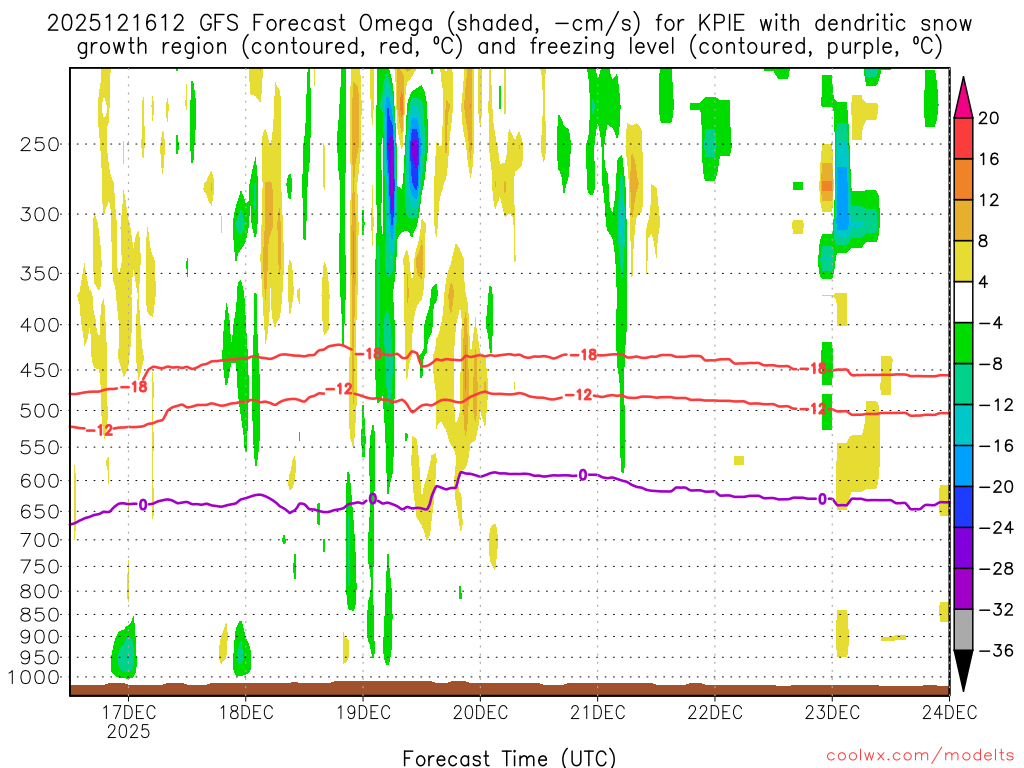
Task: Click the -18 contour label near 21DEC
Action: [583, 355]
